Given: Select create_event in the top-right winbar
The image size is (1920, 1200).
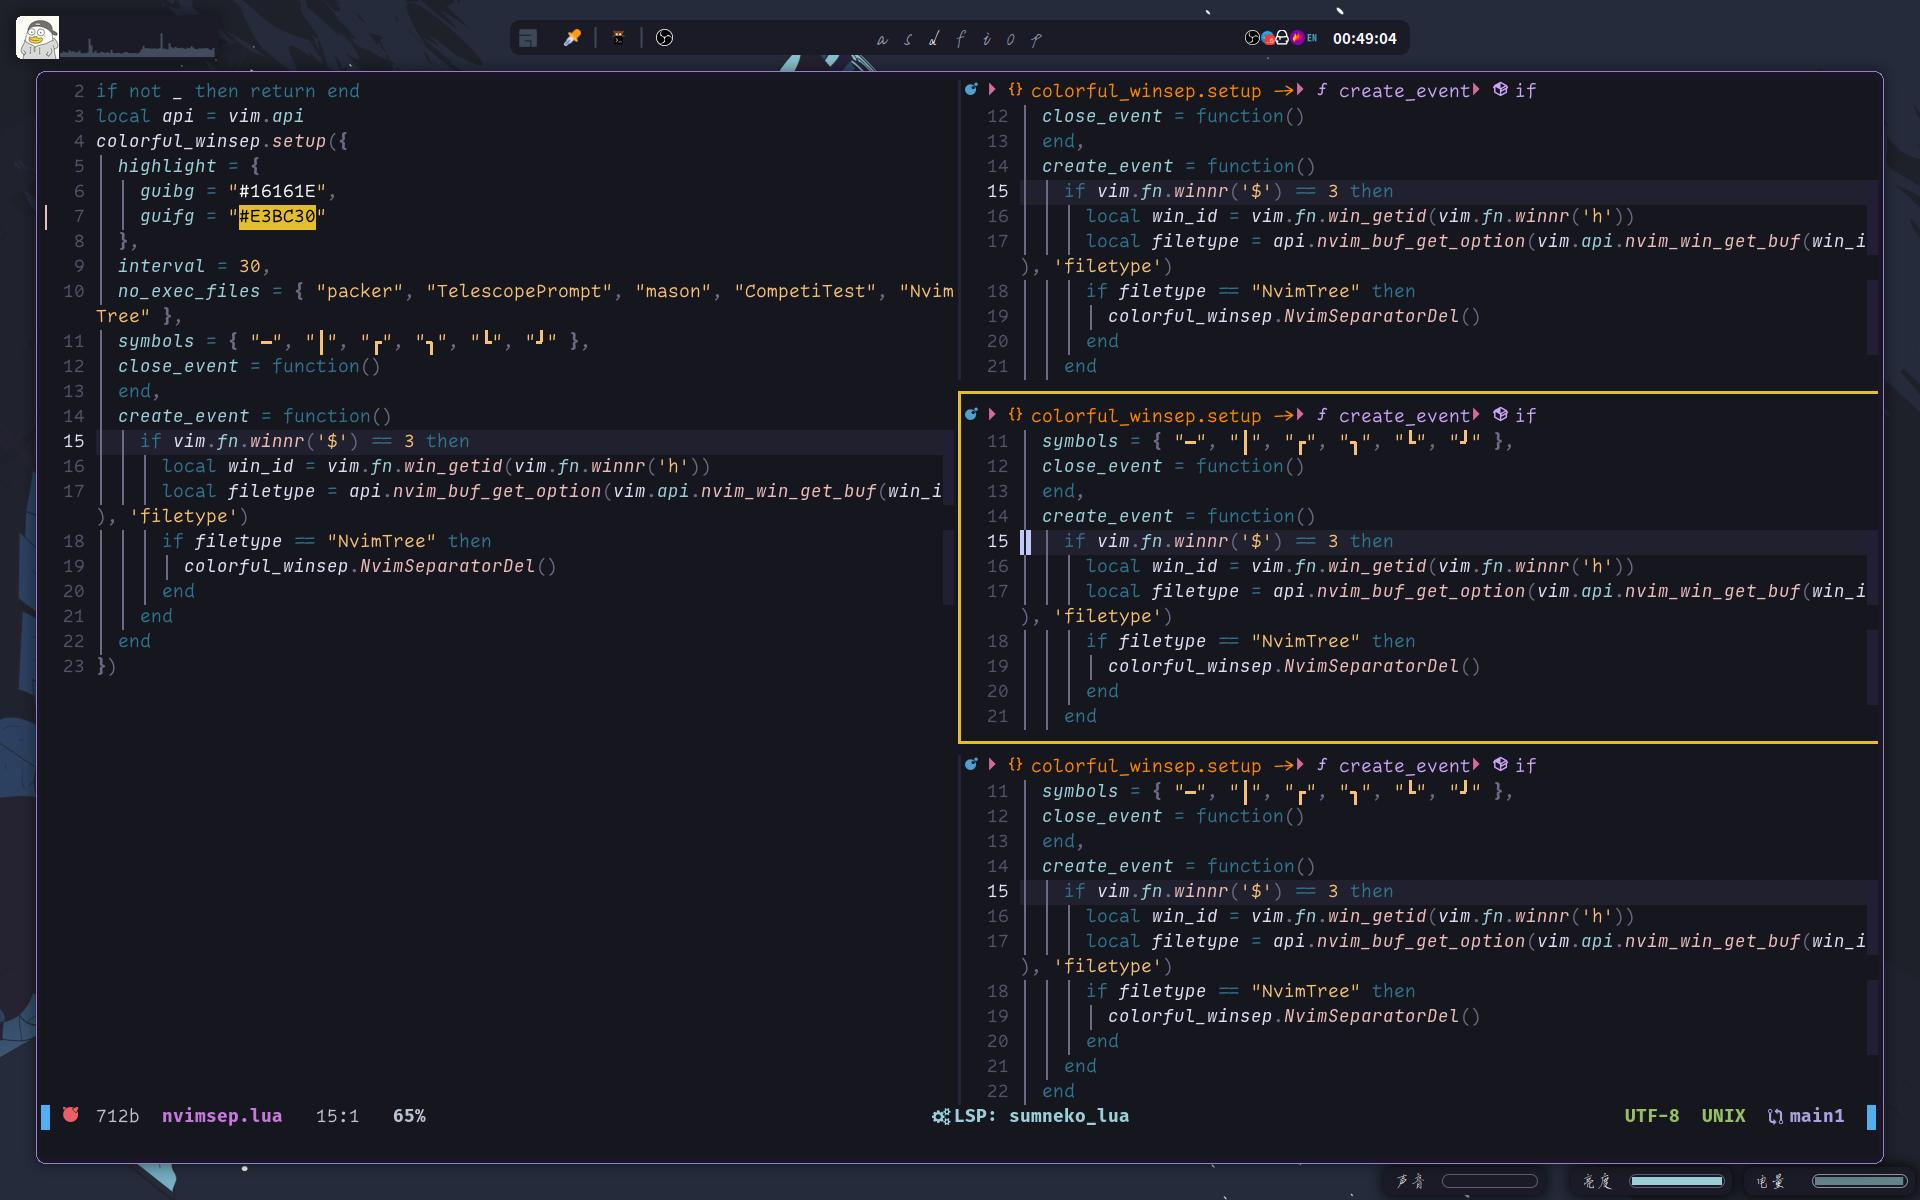Looking at the screenshot, I should [1404, 91].
